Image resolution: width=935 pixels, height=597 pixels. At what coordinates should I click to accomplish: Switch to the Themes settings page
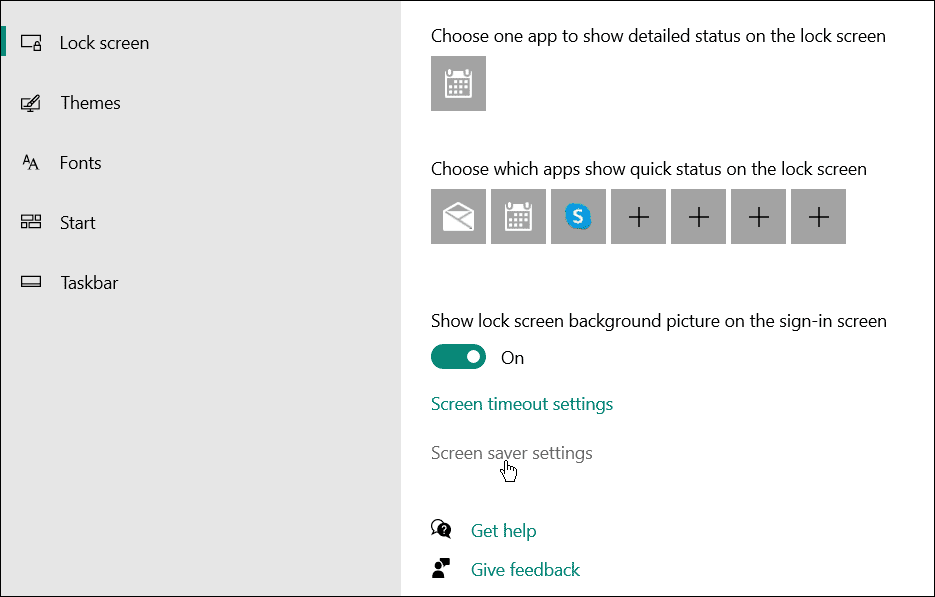(90, 102)
